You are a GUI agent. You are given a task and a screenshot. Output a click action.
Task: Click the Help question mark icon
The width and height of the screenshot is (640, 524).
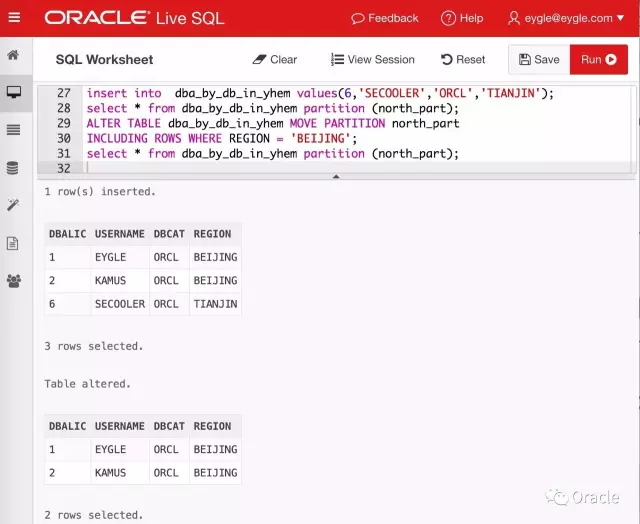pos(448,18)
